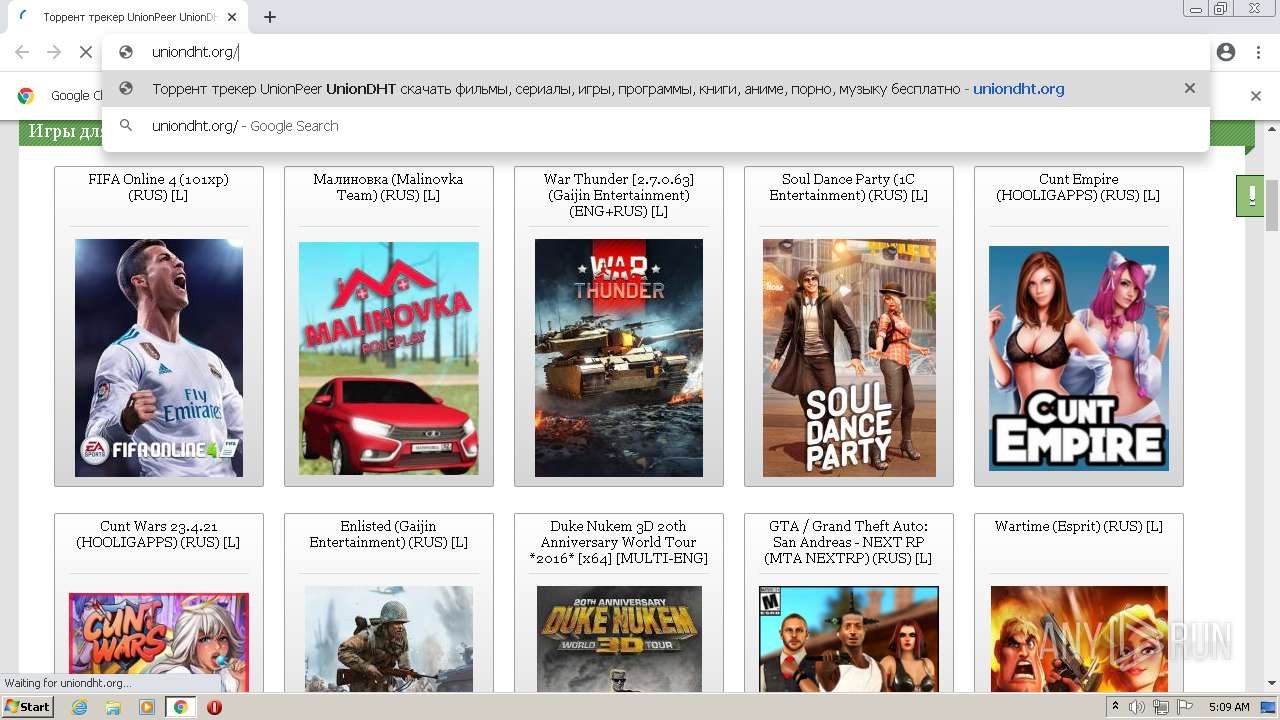Open the Windows Start menu

tap(27, 707)
